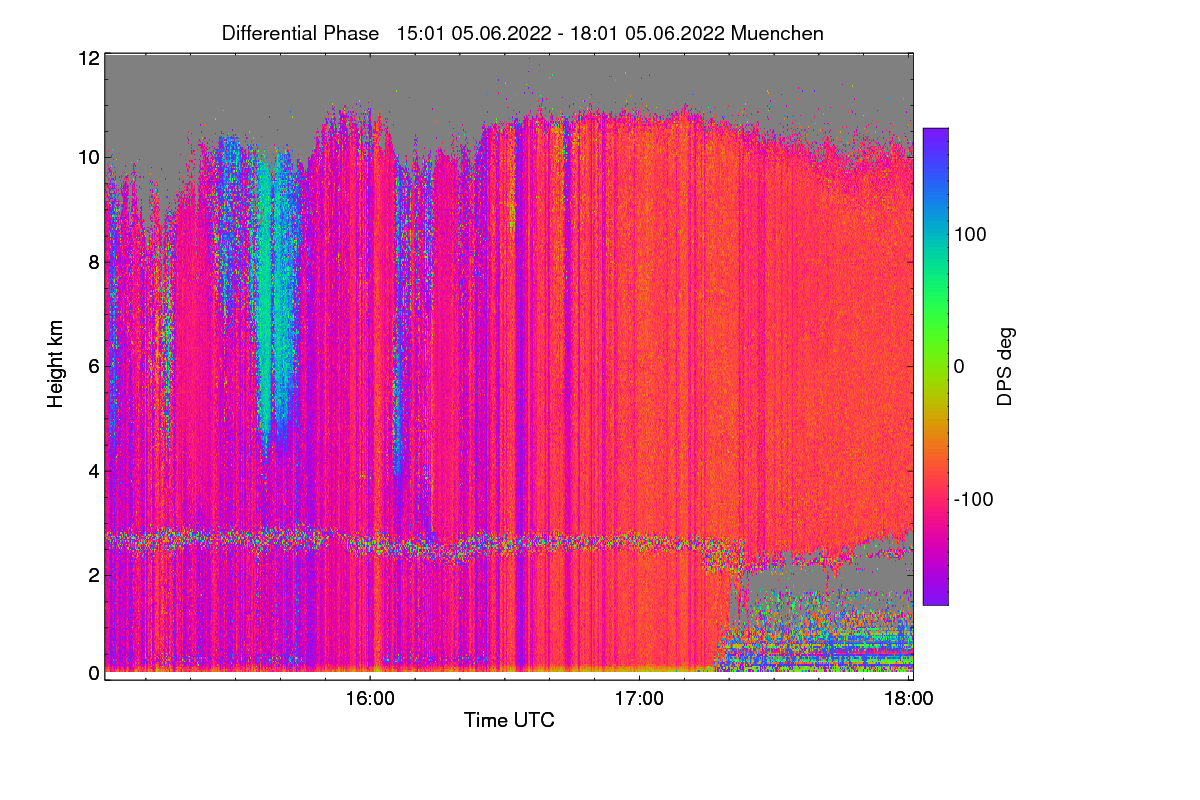
Task: Click the colorbar -100 value label
Action: [x=973, y=499]
